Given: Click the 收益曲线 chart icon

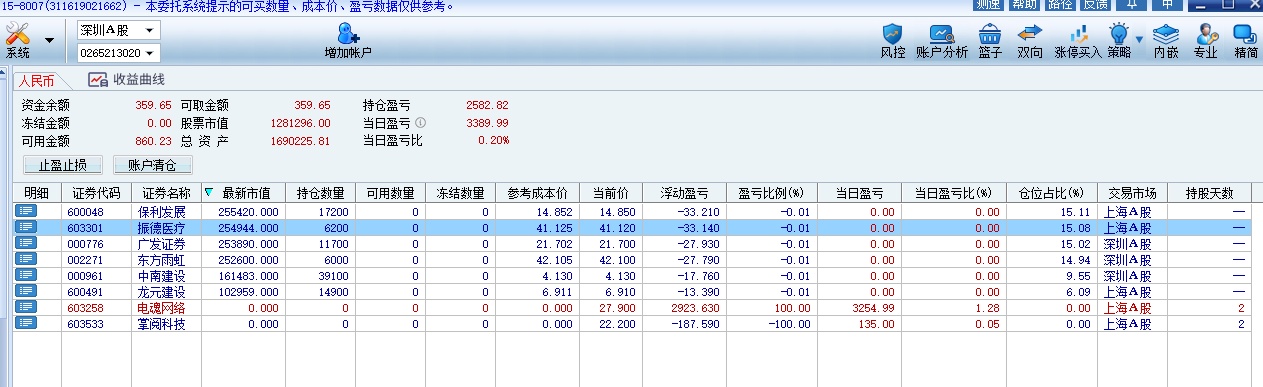Looking at the screenshot, I should coord(97,80).
